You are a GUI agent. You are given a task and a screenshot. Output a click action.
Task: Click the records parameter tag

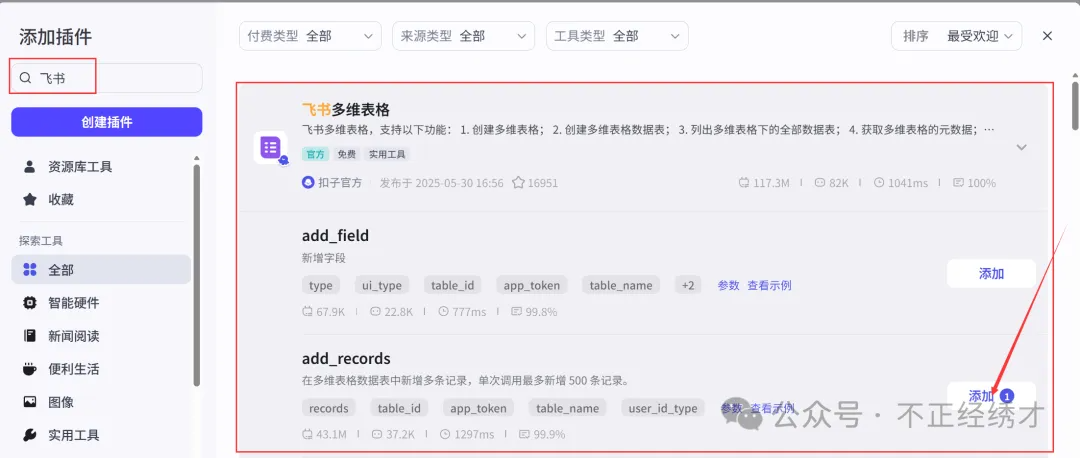329,408
